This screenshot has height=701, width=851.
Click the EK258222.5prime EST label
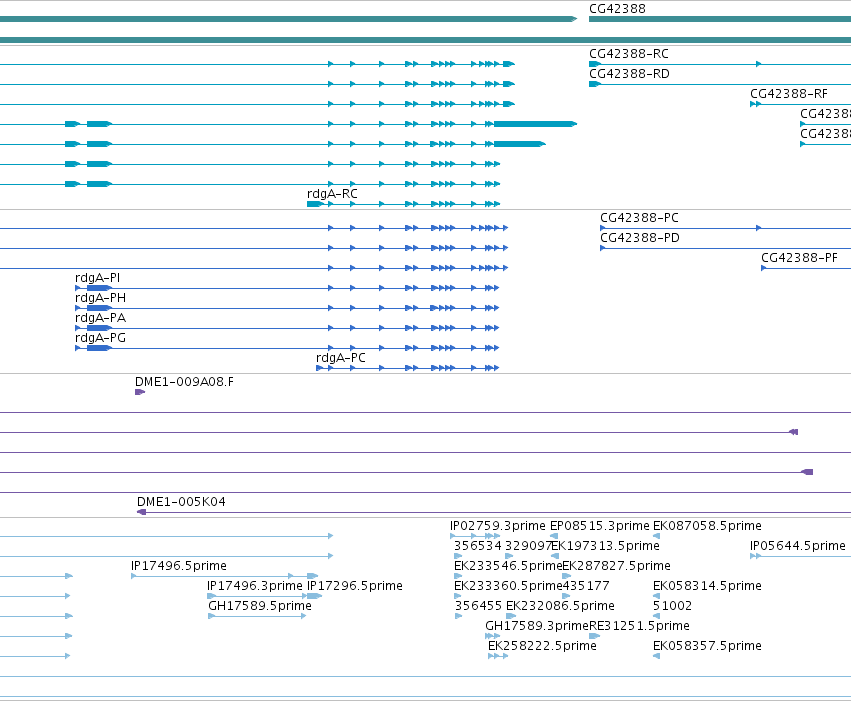click(542, 646)
